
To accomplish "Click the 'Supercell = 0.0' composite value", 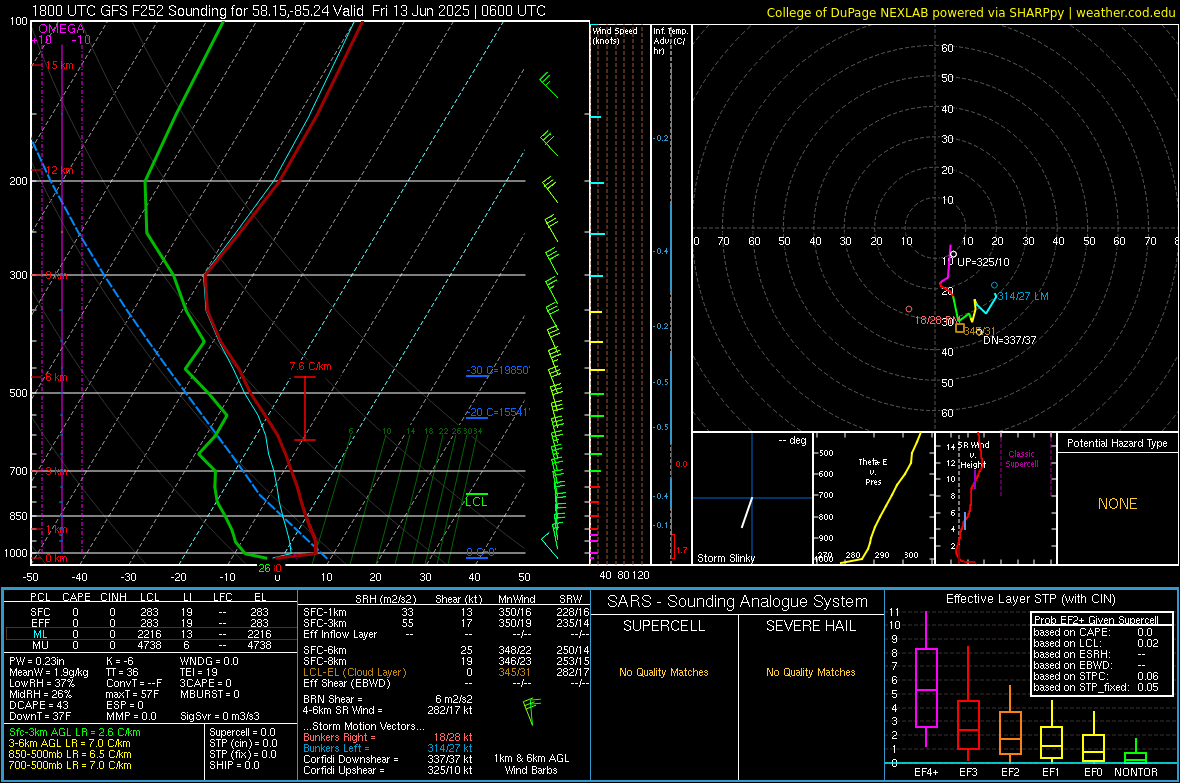I will [242, 732].
